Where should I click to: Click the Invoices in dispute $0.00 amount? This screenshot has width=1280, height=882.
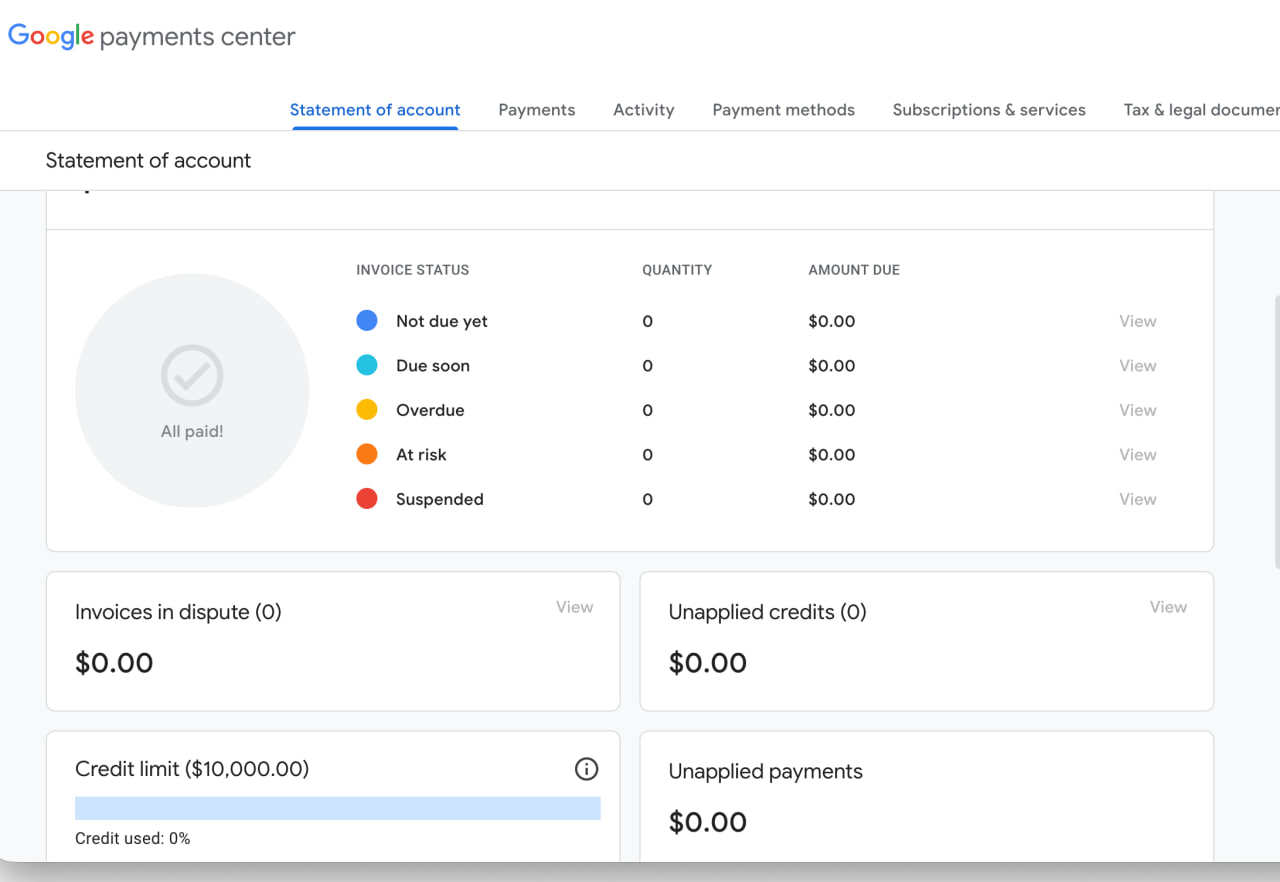(x=114, y=663)
